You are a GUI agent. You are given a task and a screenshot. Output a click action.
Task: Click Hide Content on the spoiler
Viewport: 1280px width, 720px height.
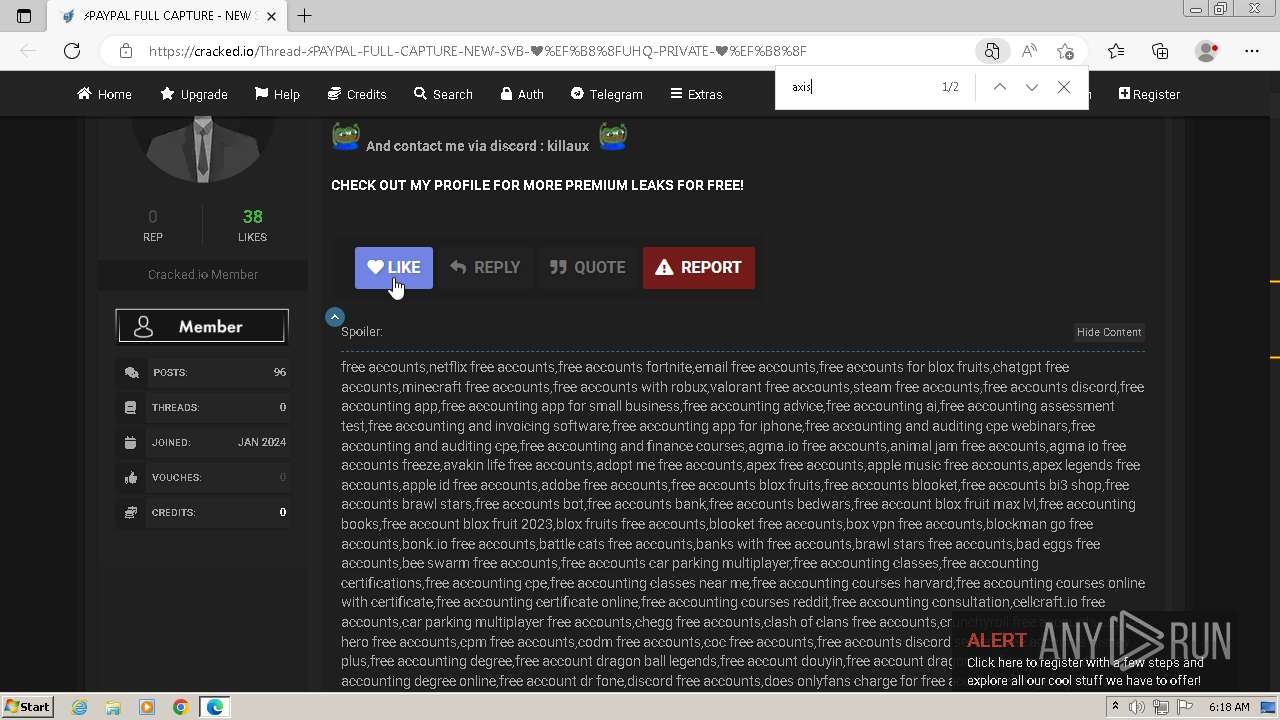click(x=1109, y=332)
